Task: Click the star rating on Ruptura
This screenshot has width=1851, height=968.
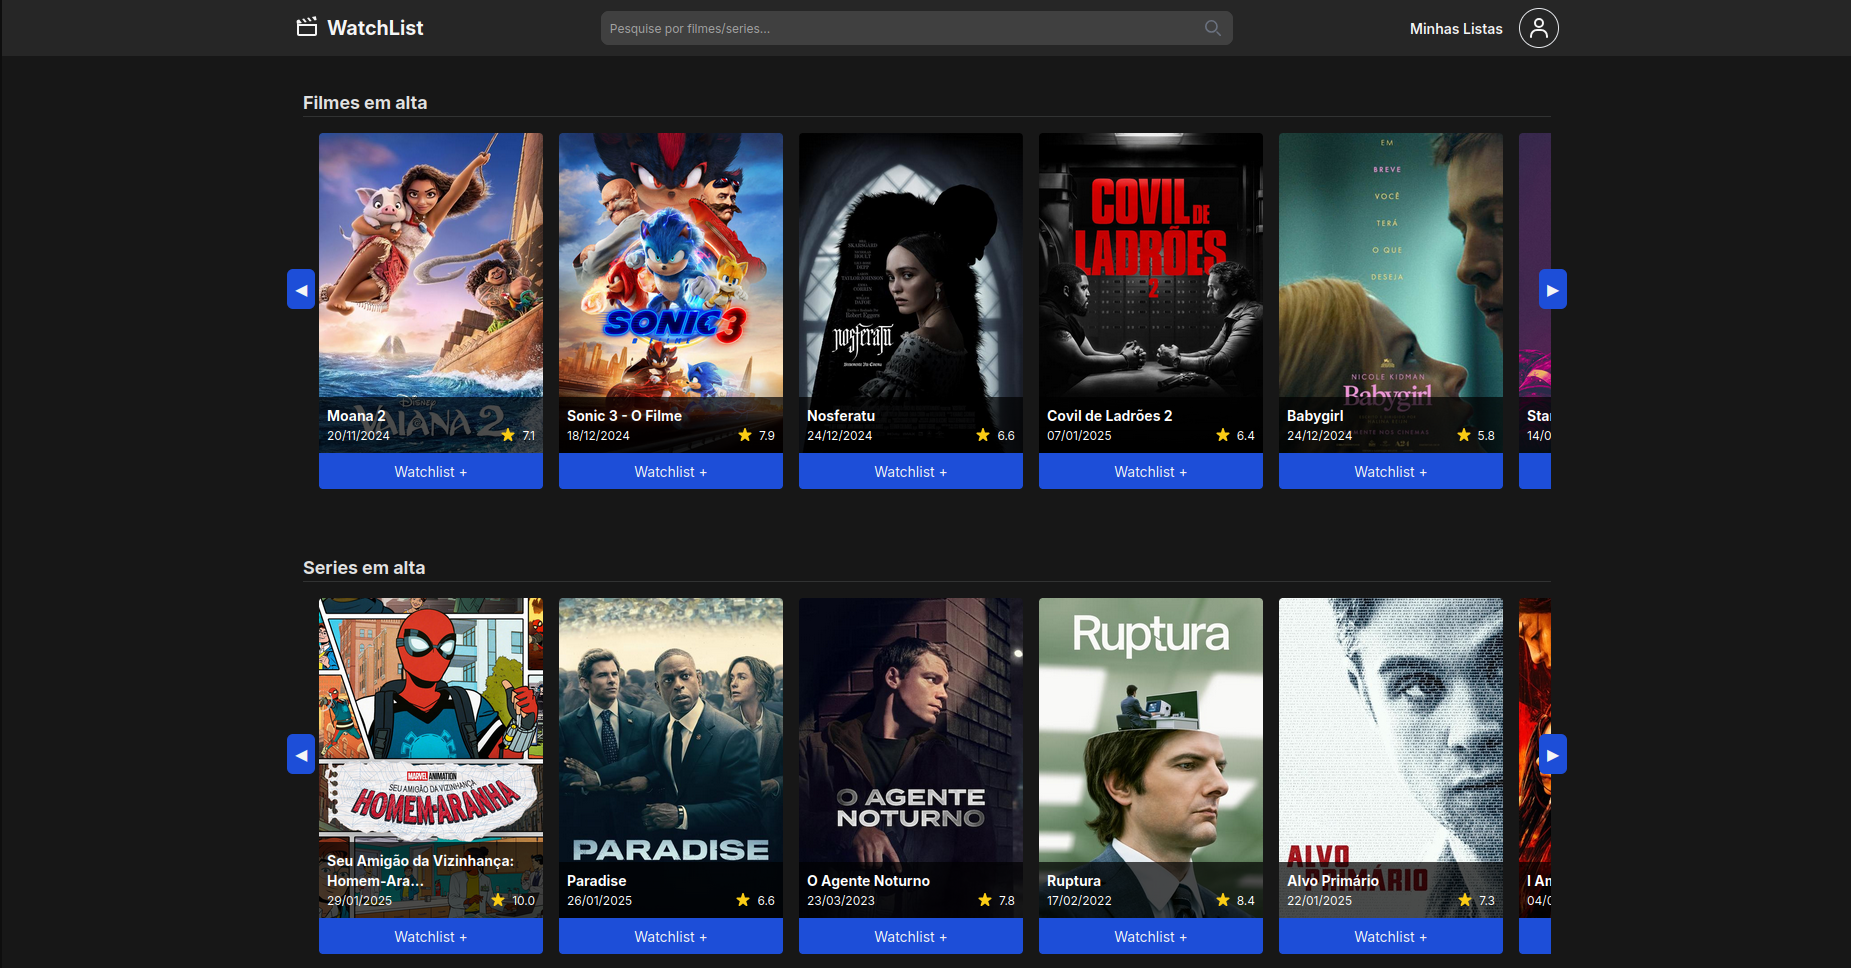Action: click(x=1236, y=900)
